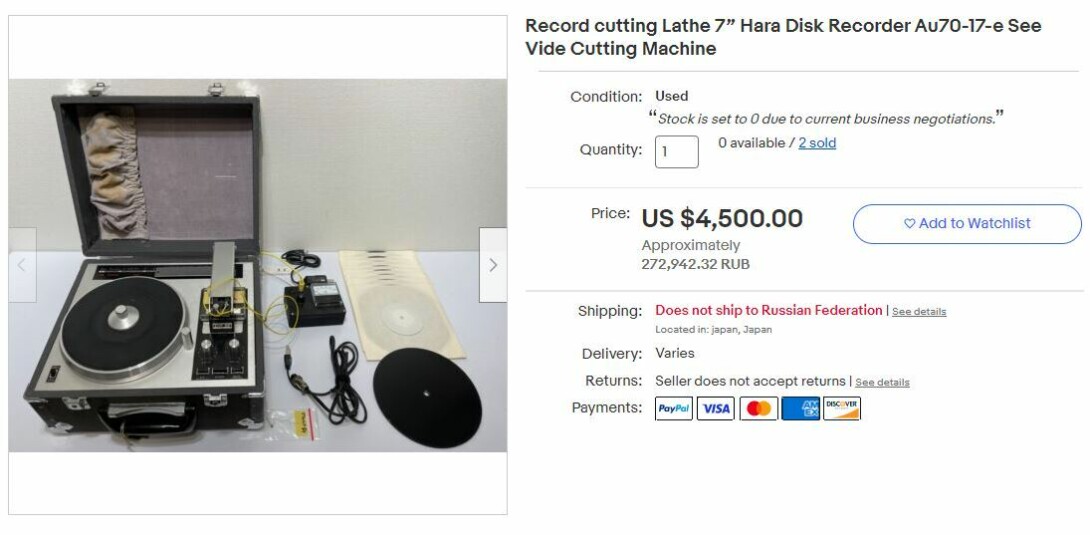This screenshot has width=1090, height=535.
Task: Click the next image arrow on gallery
Action: pyautogui.click(x=493, y=265)
